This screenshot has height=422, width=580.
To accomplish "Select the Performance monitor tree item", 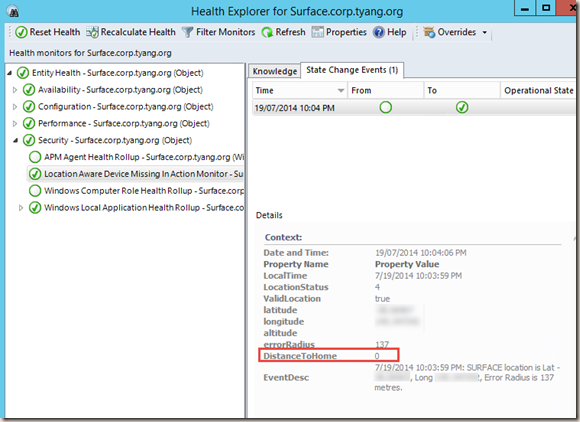I will pos(116,124).
